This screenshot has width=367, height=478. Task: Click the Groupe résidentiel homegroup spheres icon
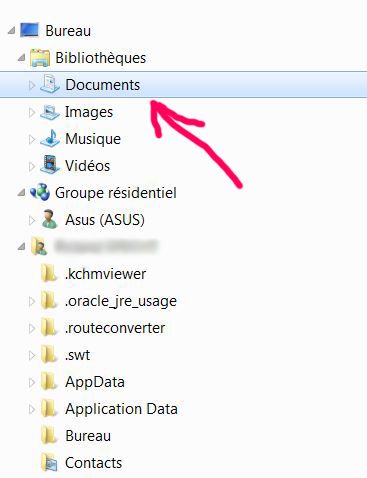40,192
